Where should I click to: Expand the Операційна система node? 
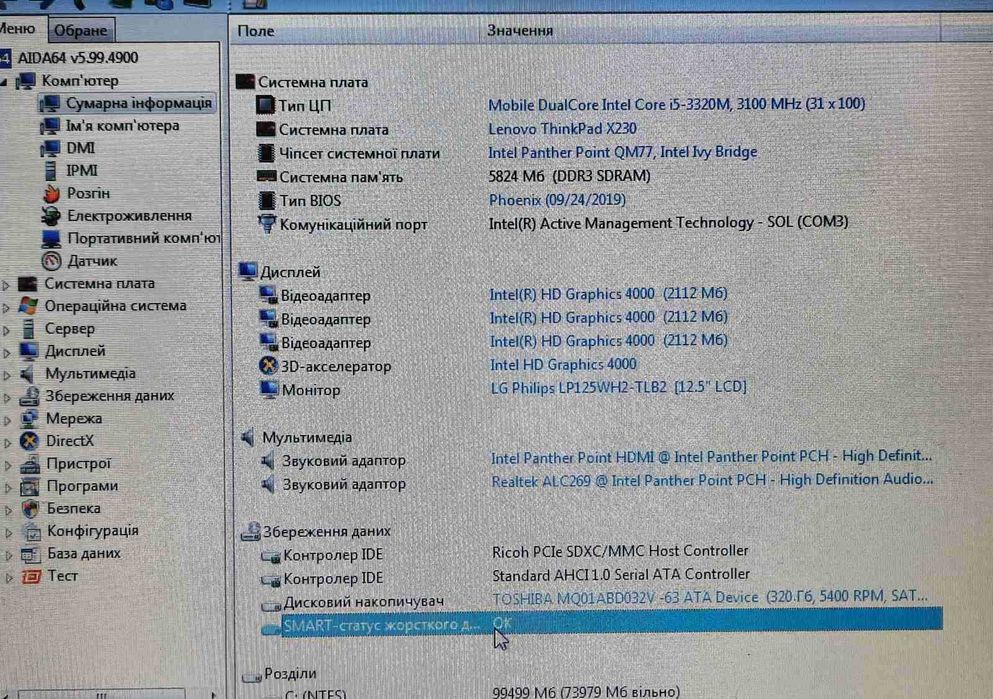pos(6,308)
